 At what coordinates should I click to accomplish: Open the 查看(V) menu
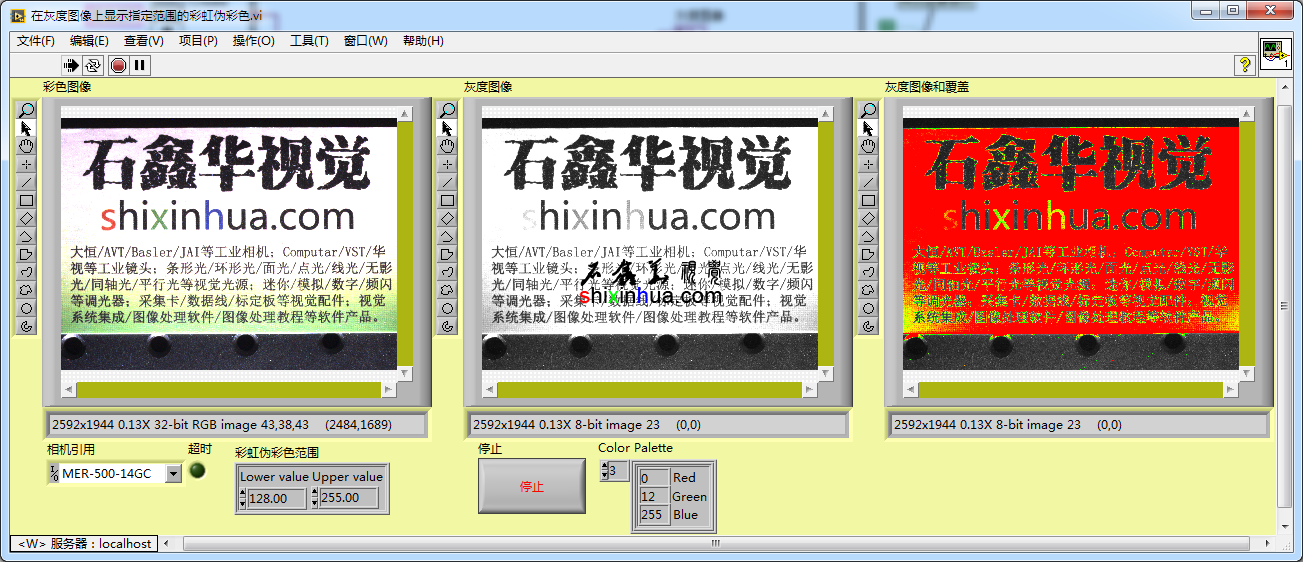tap(143, 41)
